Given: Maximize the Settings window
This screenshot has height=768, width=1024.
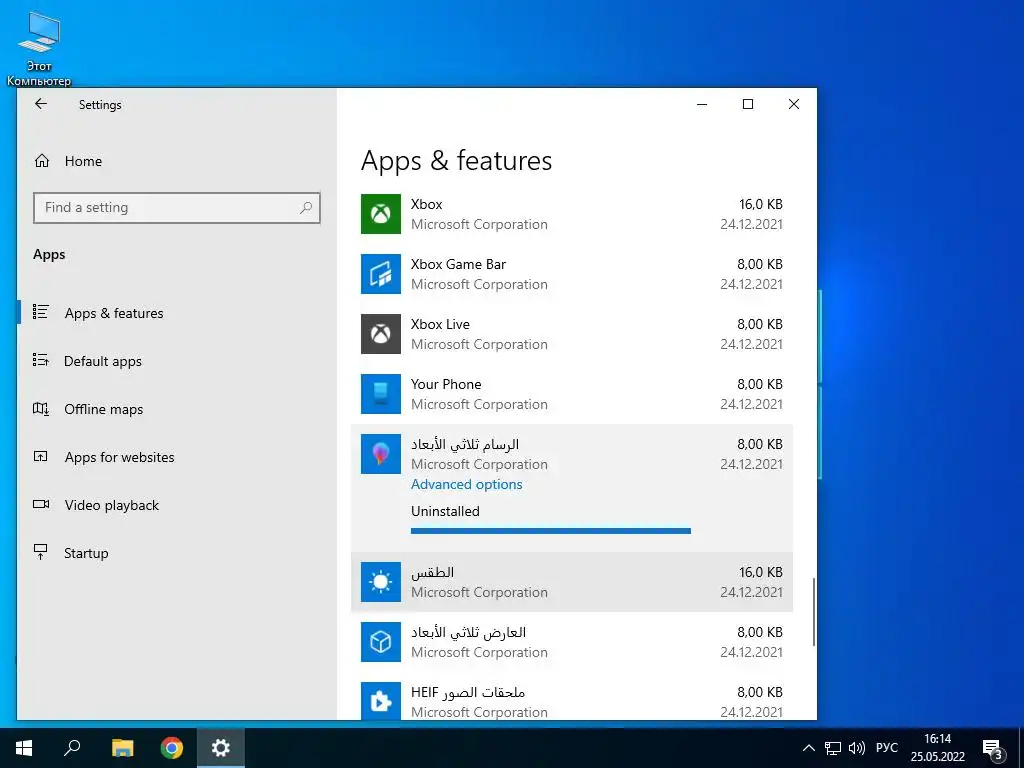Looking at the screenshot, I should (x=748, y=104).
